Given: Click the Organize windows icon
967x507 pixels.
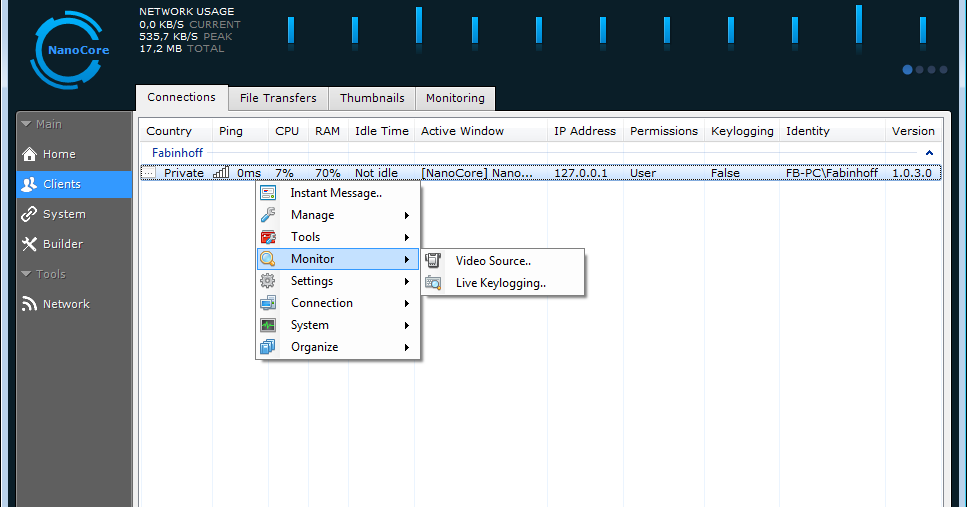Looking at the screenshot, I should click(x=268, y=347).
